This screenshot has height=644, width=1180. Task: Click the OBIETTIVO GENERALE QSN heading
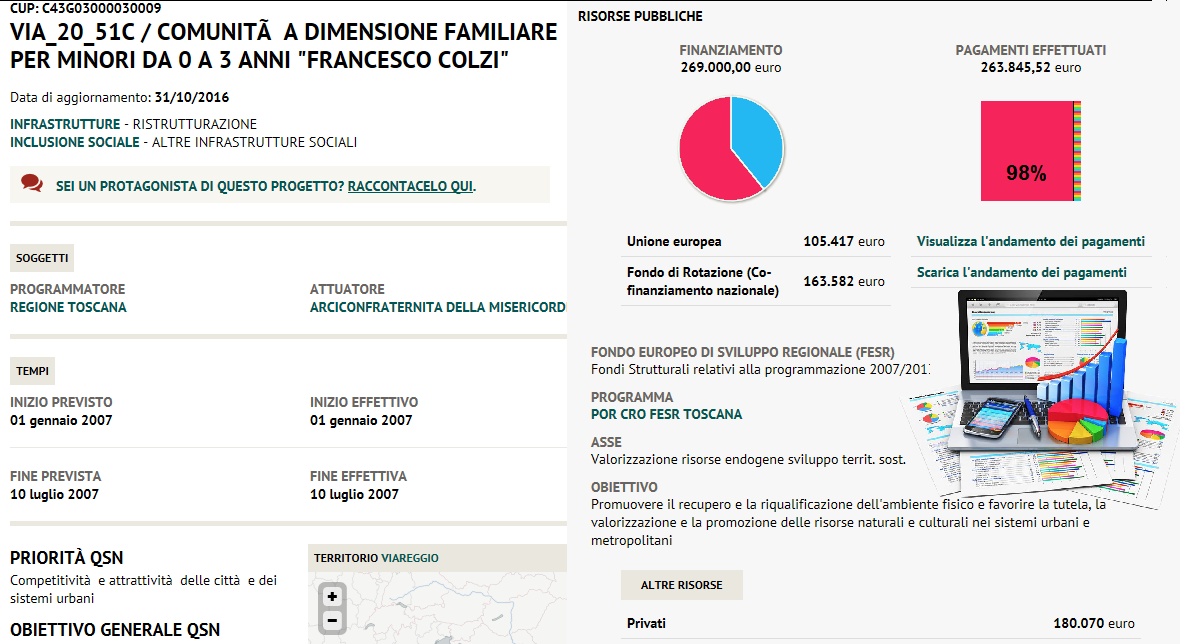115,630
